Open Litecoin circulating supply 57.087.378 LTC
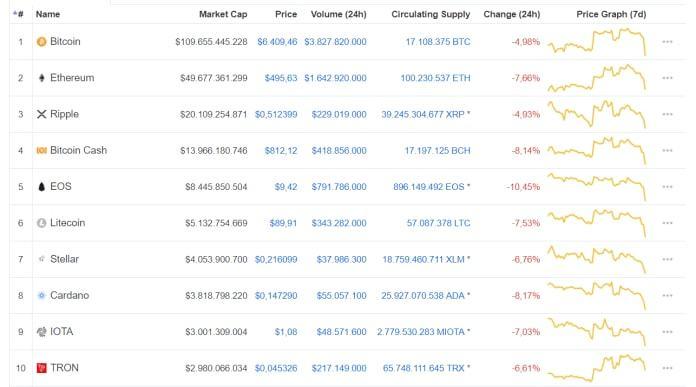 [x=438, y=223]
